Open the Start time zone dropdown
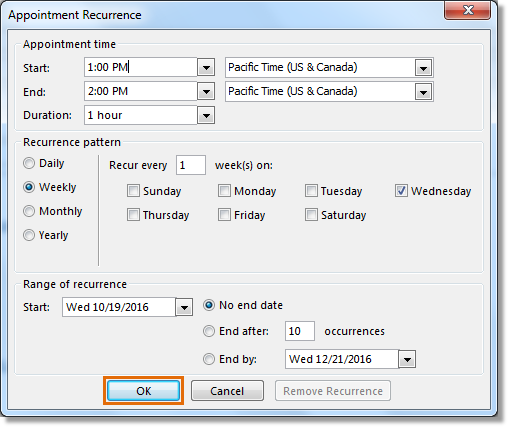 coord(424,68)
